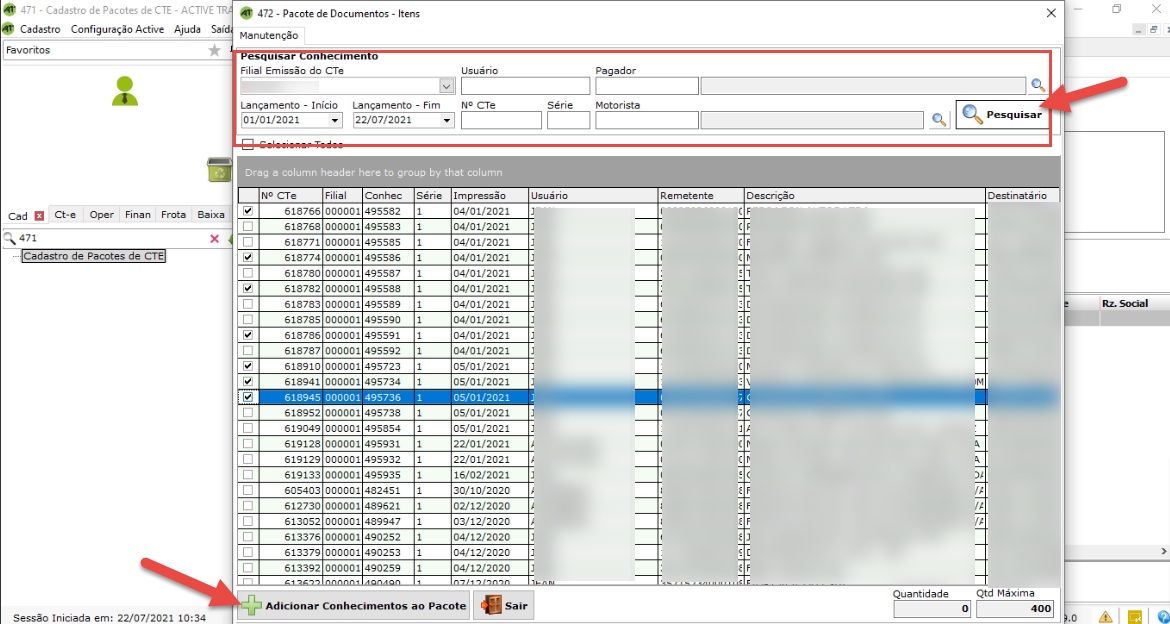Image resolution: width=1170 pixels, height=624 pixels.
Task: Click the Sair button
Action: pyautogui.click(x=503, y=606)
